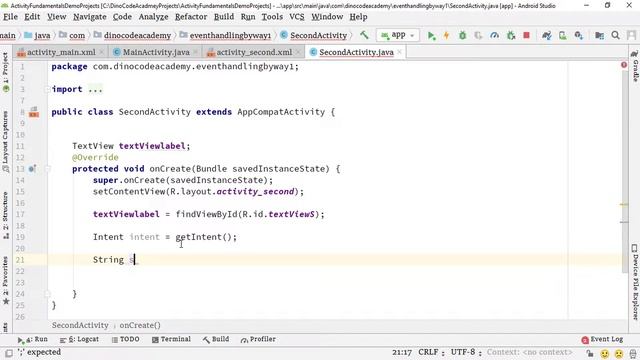Open the Code menu

(x=122, y=17)
